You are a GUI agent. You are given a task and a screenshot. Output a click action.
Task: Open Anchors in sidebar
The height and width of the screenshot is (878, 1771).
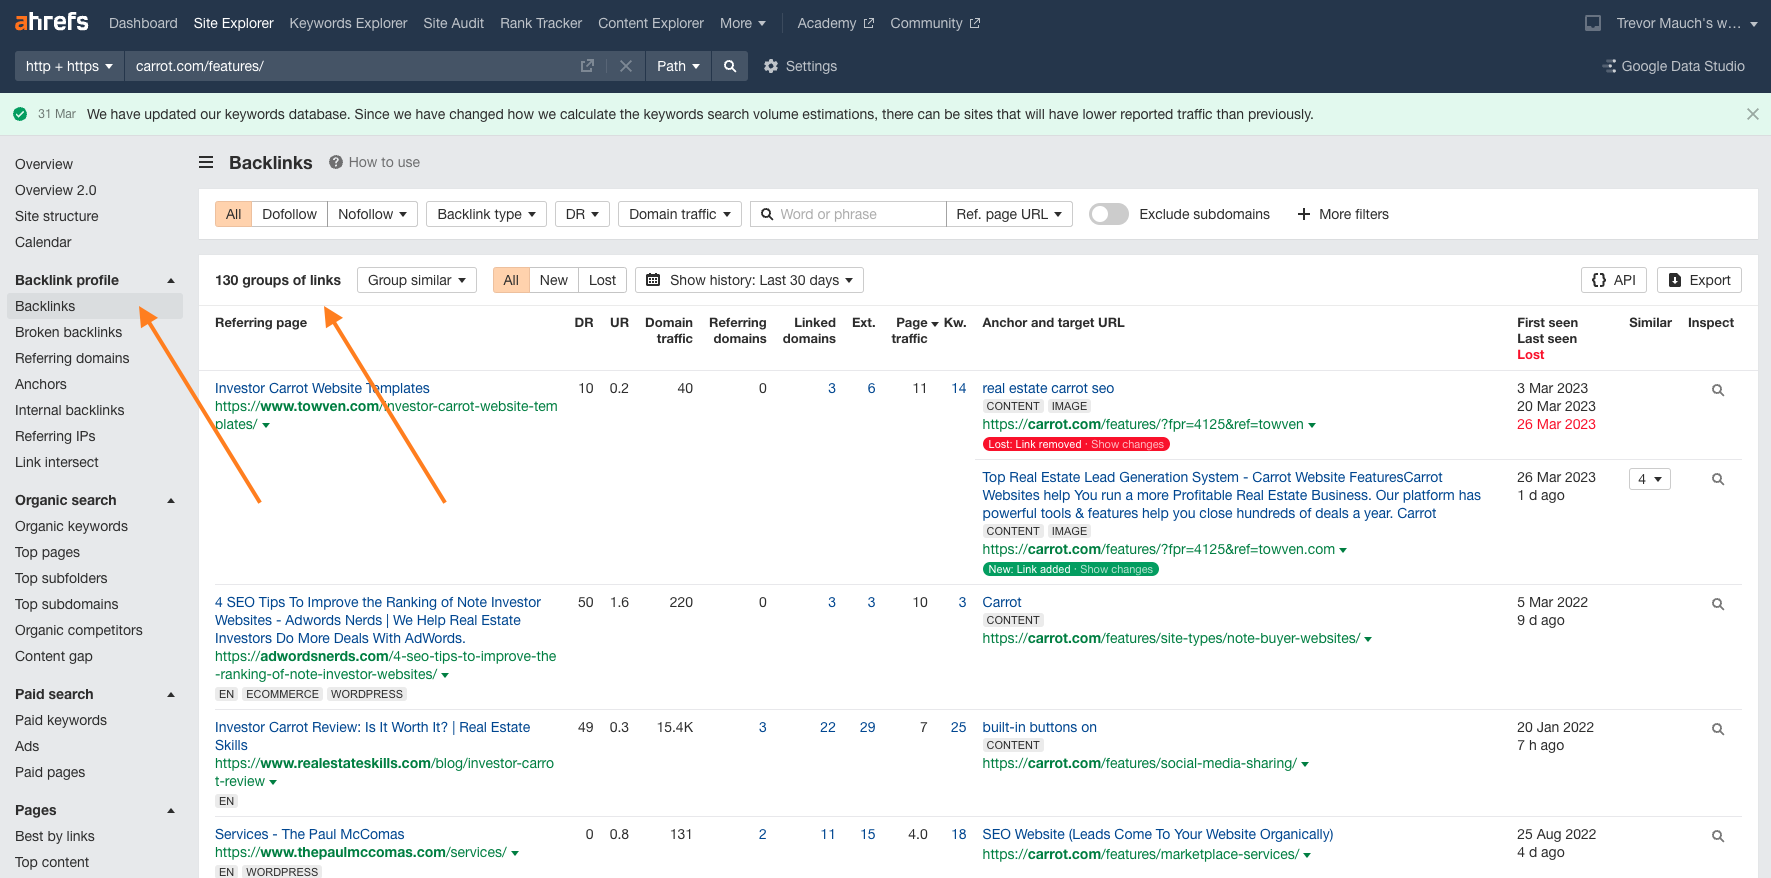coord(41,384)
